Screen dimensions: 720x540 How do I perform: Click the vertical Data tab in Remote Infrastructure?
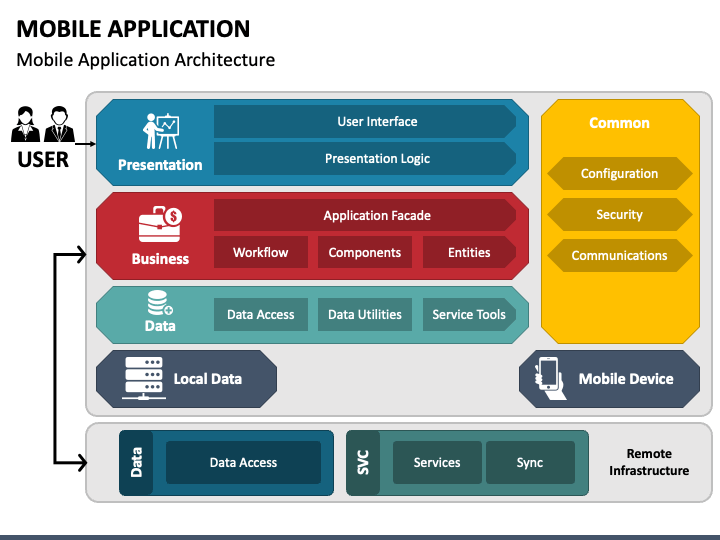(136, 463)
